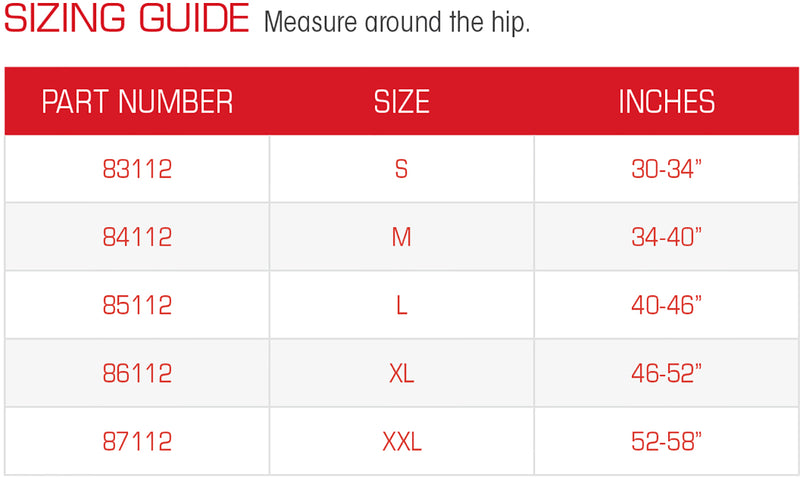
Task: Click the 52-58" inches cell
Action: pos(666,441)
